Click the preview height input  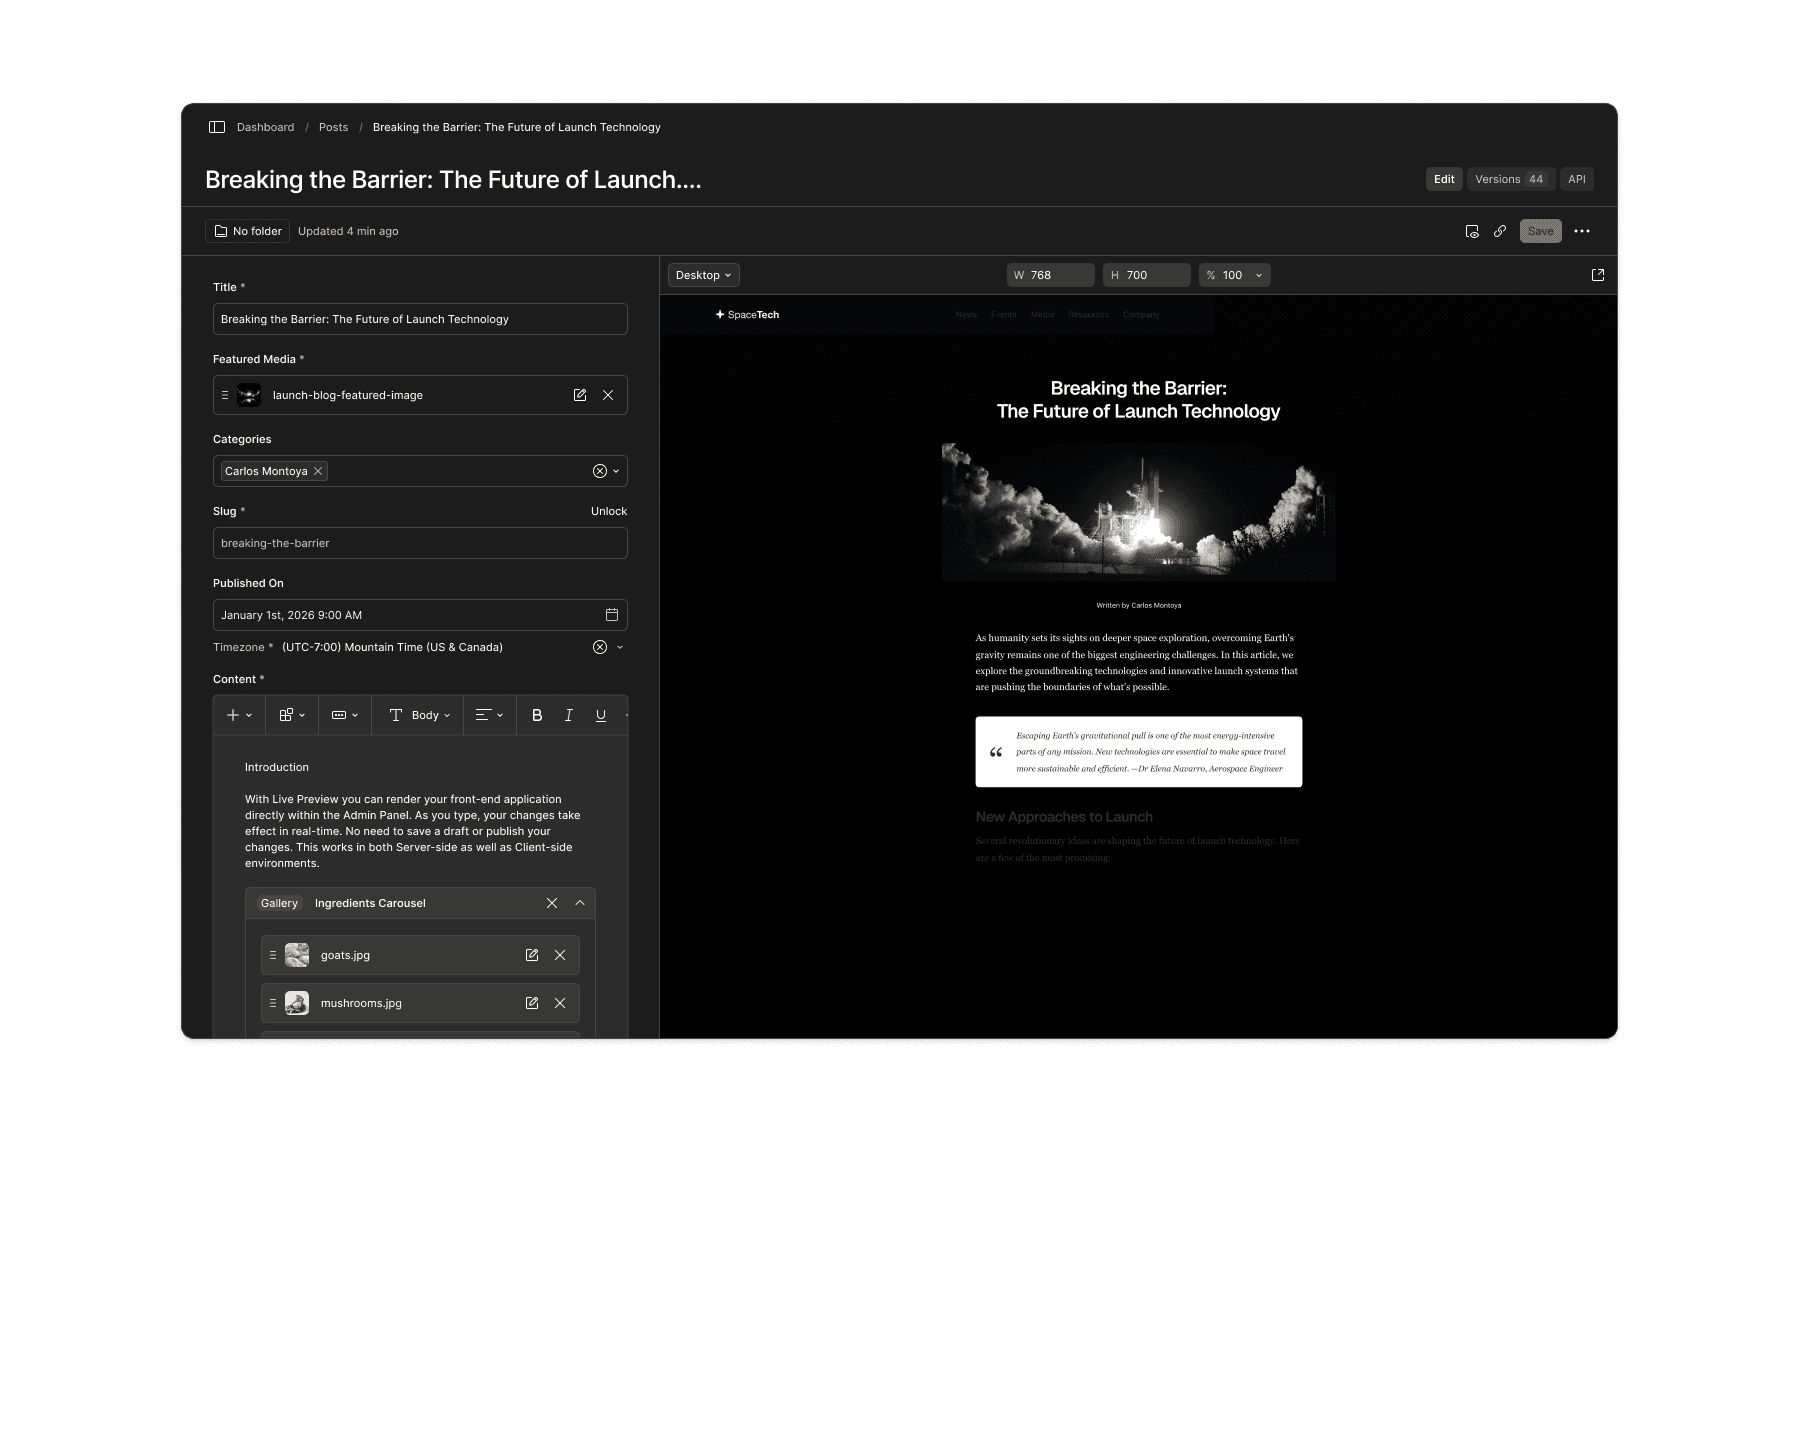point(1147,275)
